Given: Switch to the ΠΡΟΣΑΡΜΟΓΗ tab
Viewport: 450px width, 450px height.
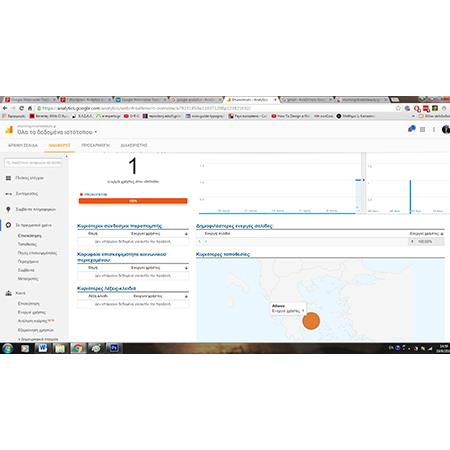Looking at the screenshot, I should click(95, 145).
